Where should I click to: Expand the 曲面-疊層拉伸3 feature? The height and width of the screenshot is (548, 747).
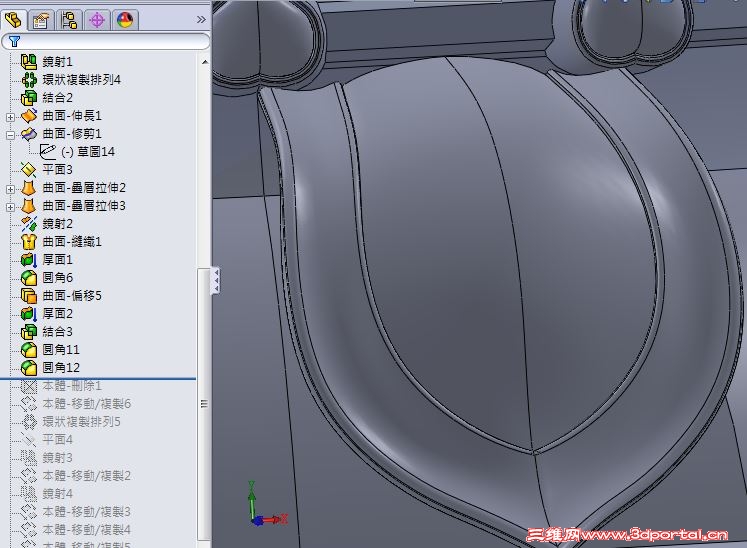[x=10, y=207]
